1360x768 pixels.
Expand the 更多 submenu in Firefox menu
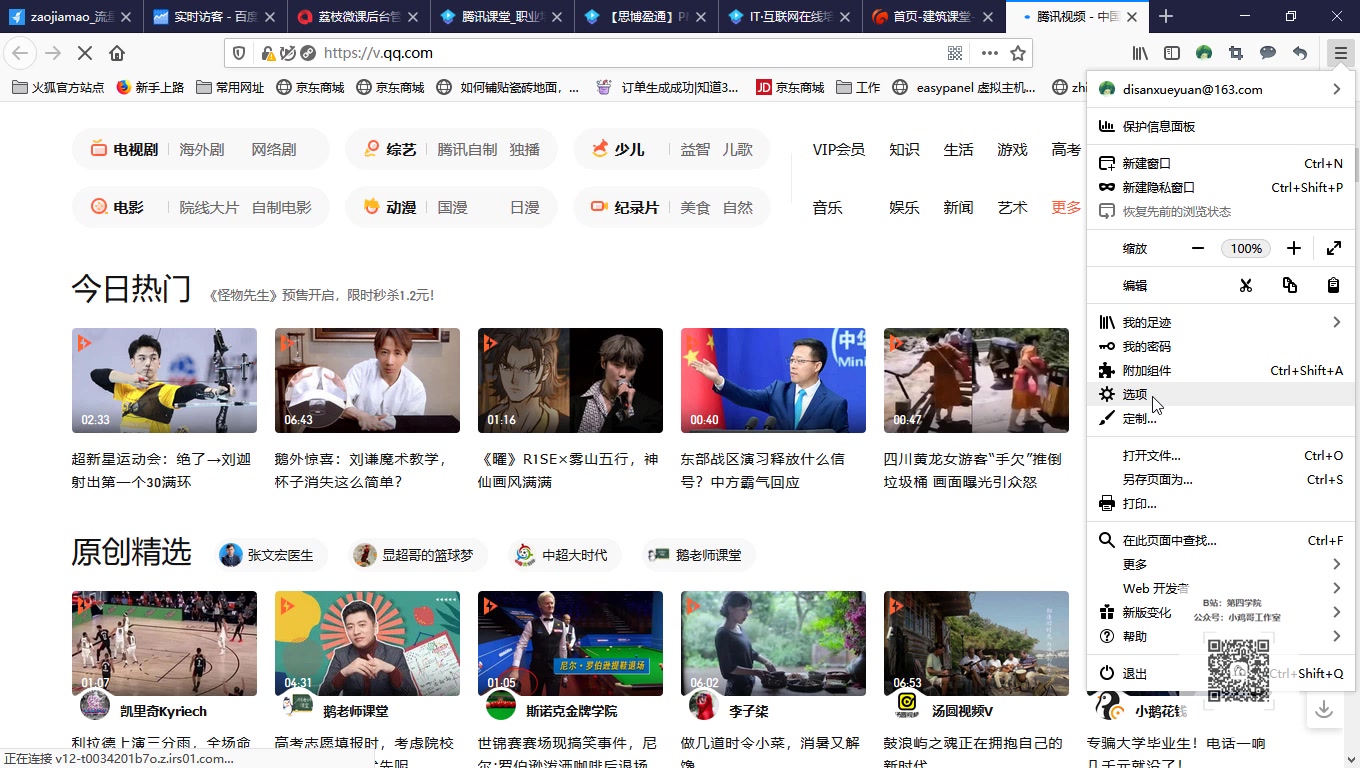click(1221, 564)
